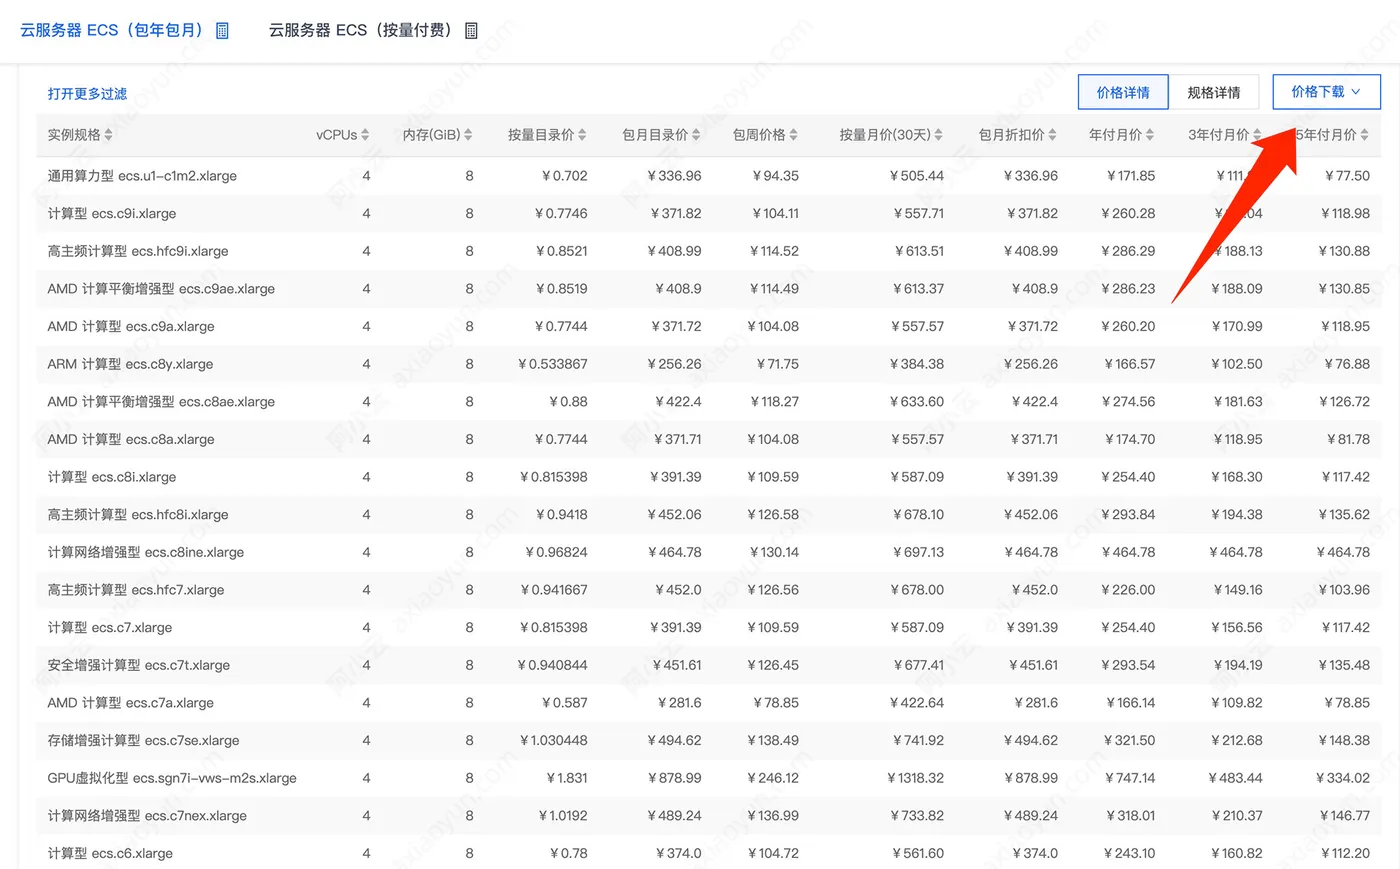Image resolution: width=1400 pixels, height=869 pixels.
Task: Open calculator icon beside 云服务器 ECS（按量付费）
Action: click(x=472, y=31)
